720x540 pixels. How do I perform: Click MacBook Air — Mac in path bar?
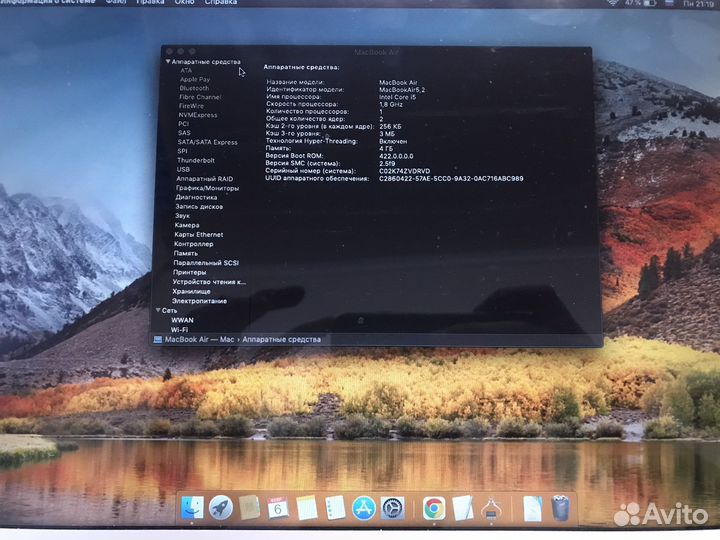pos(199,339)
